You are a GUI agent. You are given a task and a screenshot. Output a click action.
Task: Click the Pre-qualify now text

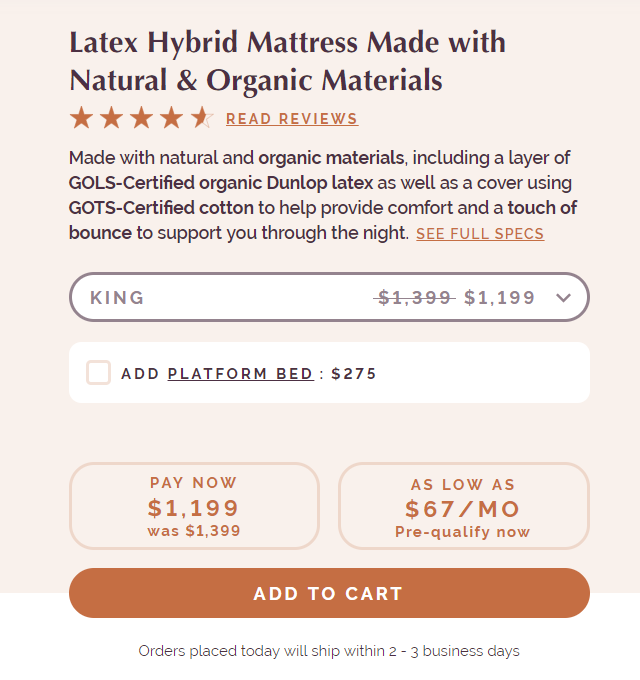click(463, 532)
